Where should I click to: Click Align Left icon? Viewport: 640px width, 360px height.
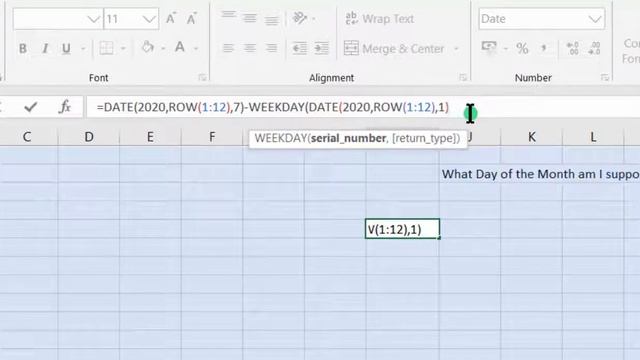coord(228,48)
